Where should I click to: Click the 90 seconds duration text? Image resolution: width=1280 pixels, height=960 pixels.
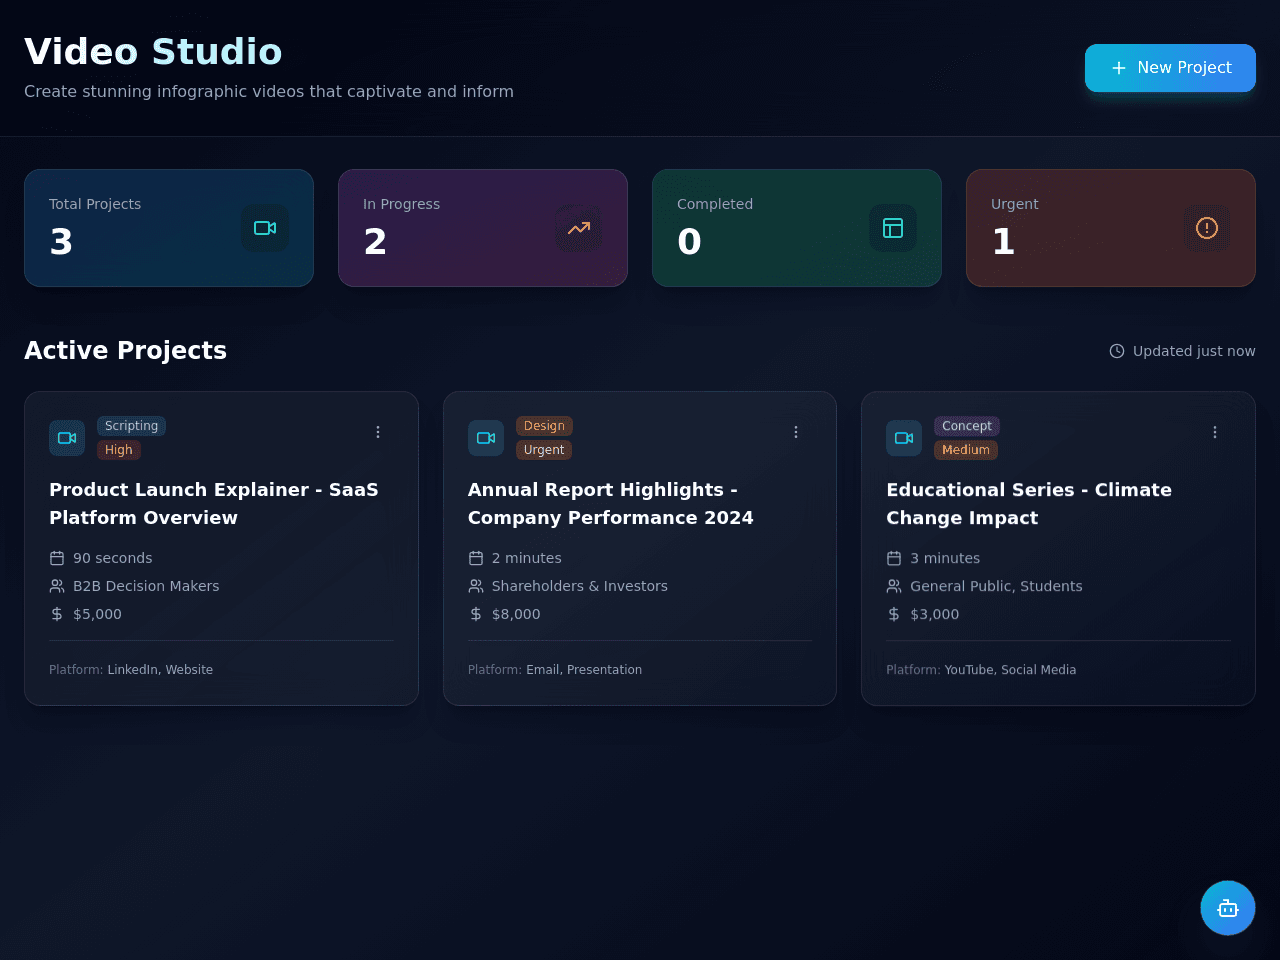pyautogui.click(x=113, y=558)
